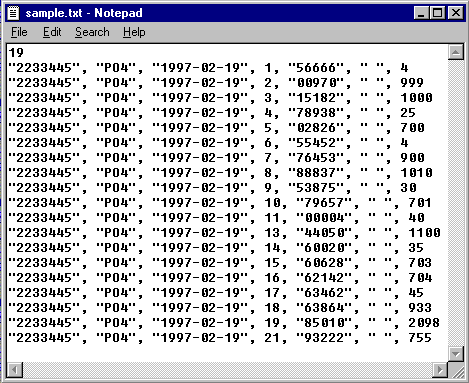Click on value 2098 in text
Screen dimensions: 469x383
pyautogui.click(x=424, y=323)
